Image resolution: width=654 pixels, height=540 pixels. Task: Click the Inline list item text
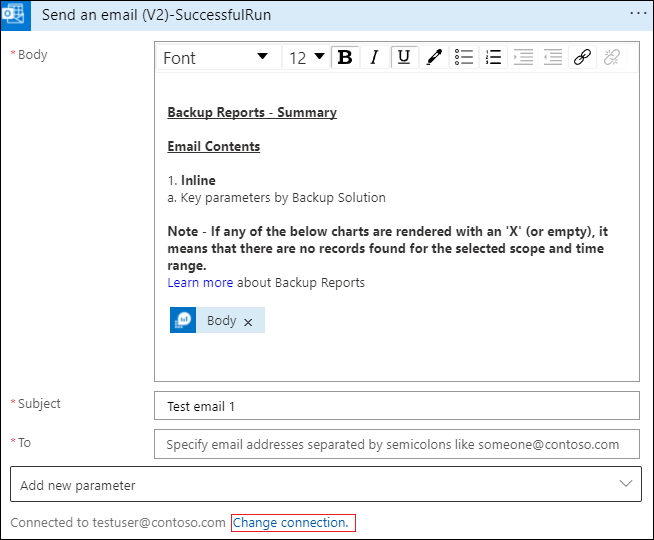198,181
